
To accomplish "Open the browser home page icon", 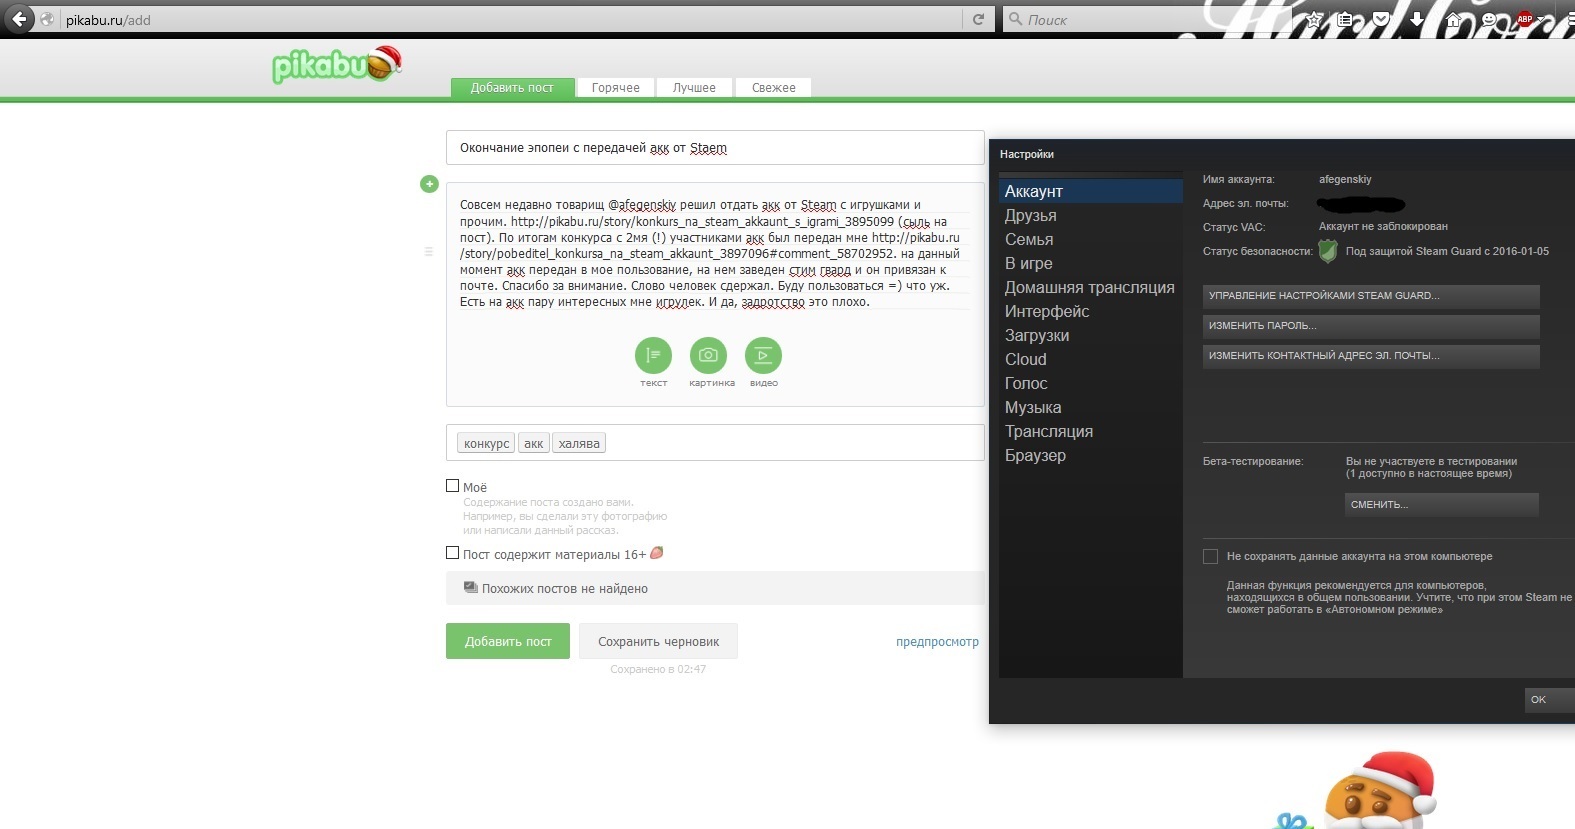I will pos(1454,19).
